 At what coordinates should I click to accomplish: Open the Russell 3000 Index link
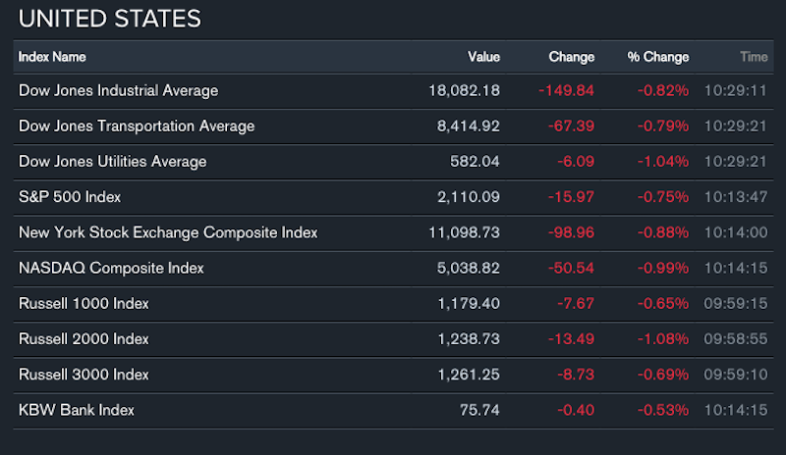[x=84, y=375]
